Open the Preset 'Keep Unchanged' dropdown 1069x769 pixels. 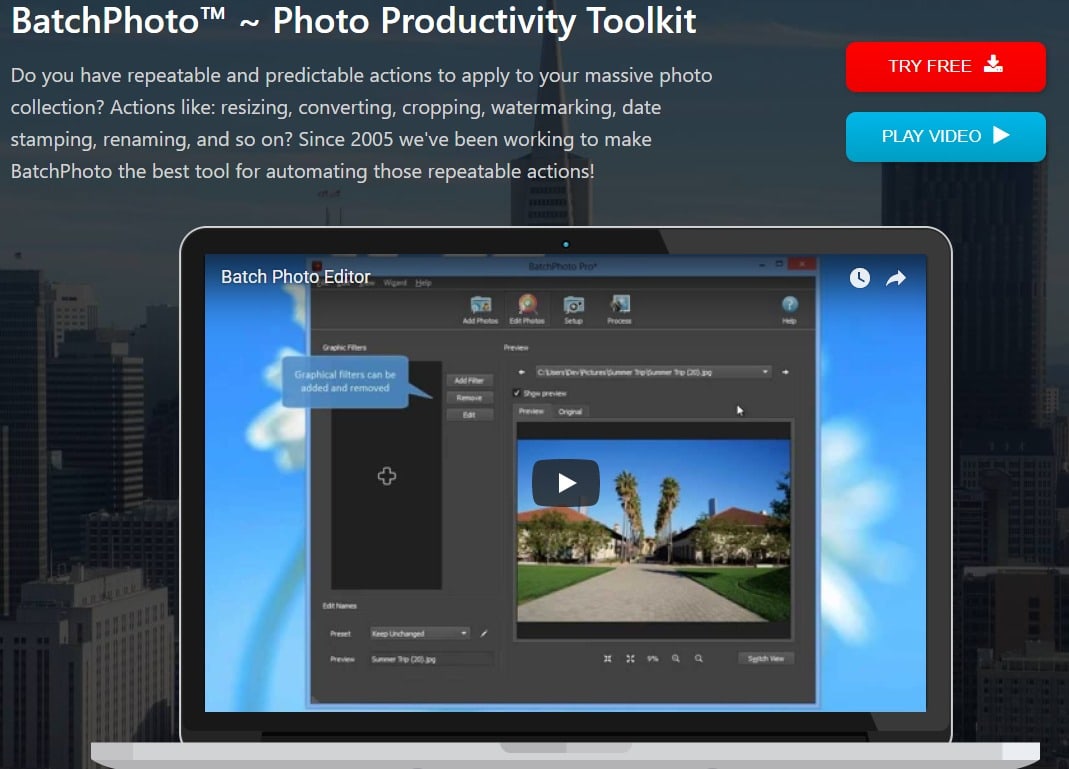tap(420, 633)
